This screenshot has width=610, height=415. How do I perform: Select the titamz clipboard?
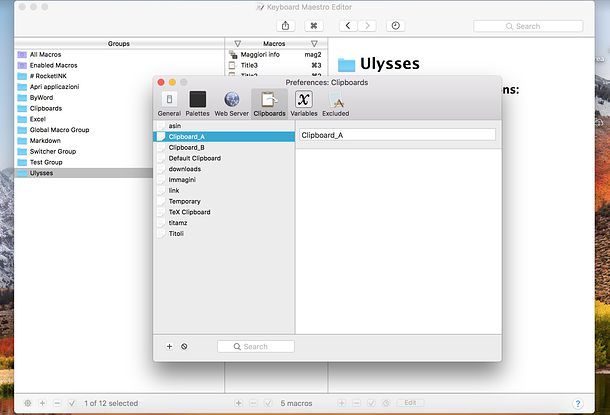224,223
